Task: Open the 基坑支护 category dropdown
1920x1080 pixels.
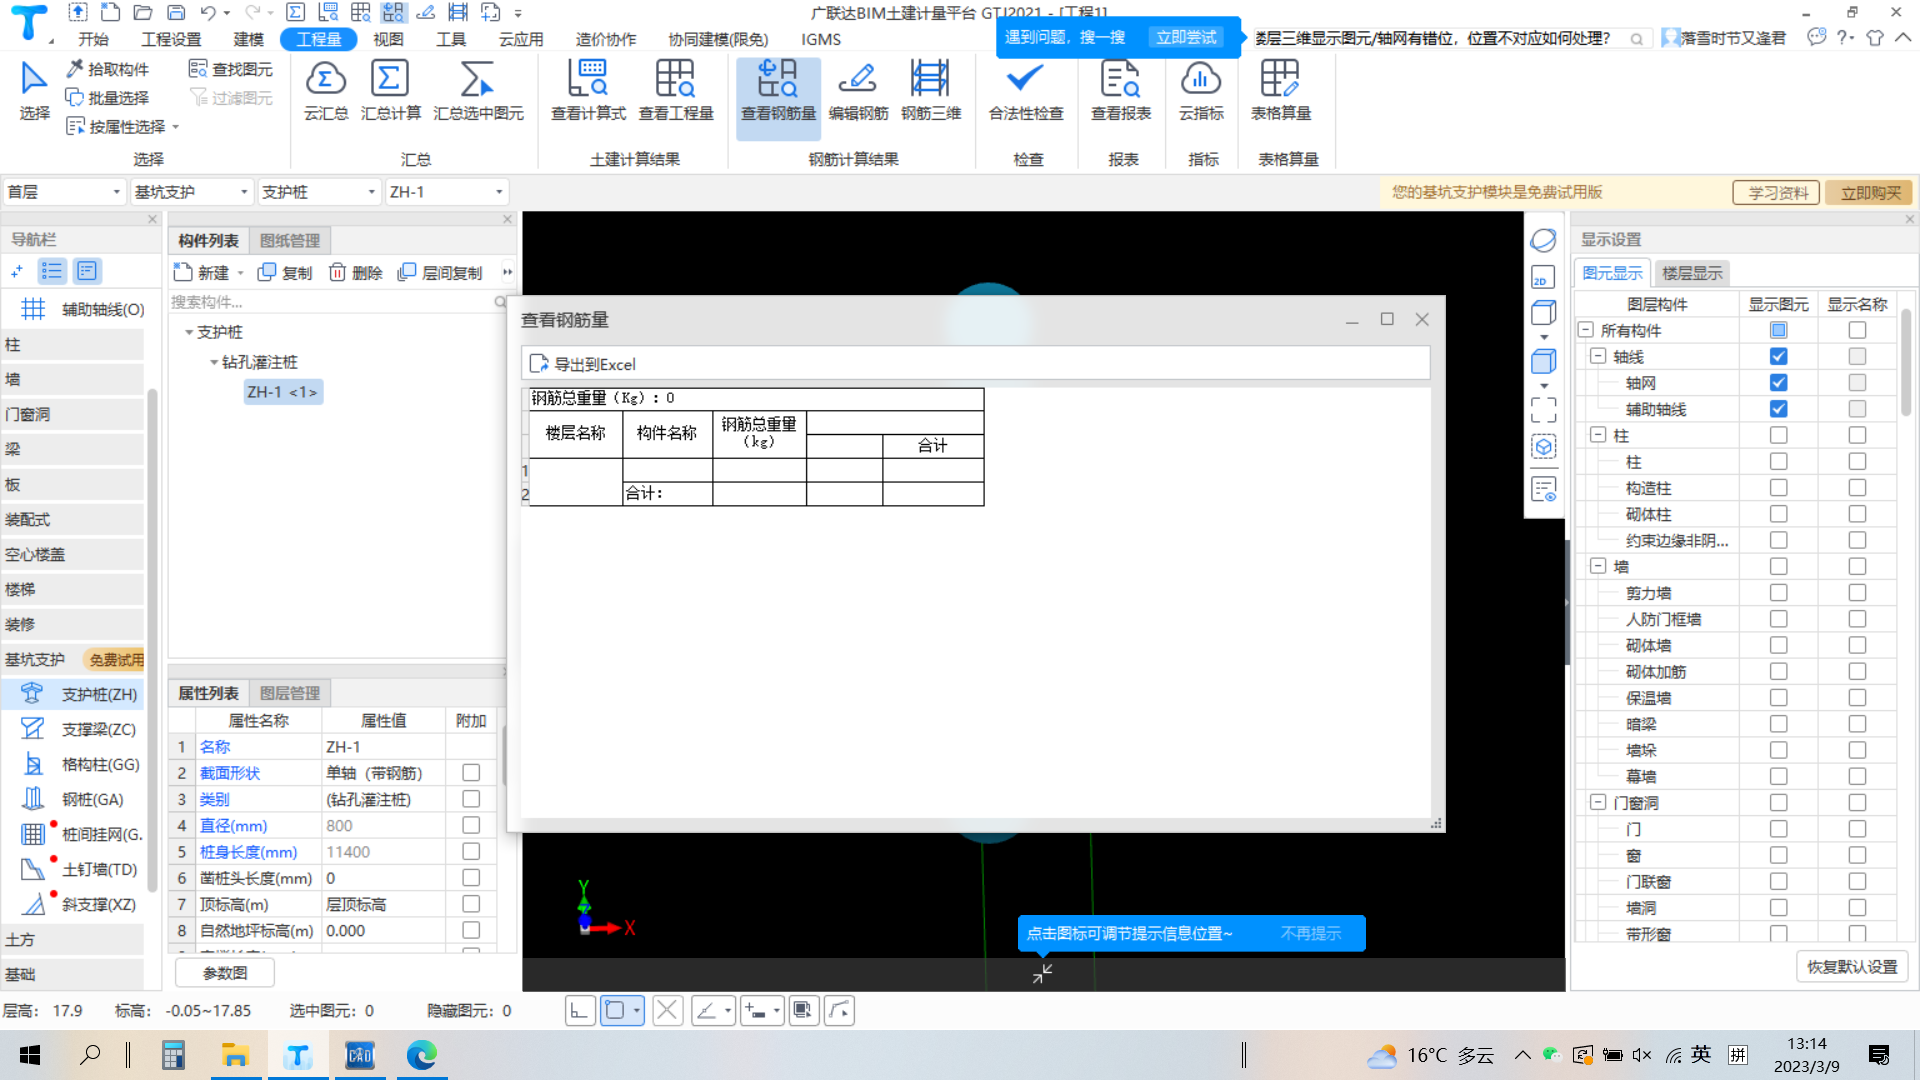Action: click(x=191, y=192)
